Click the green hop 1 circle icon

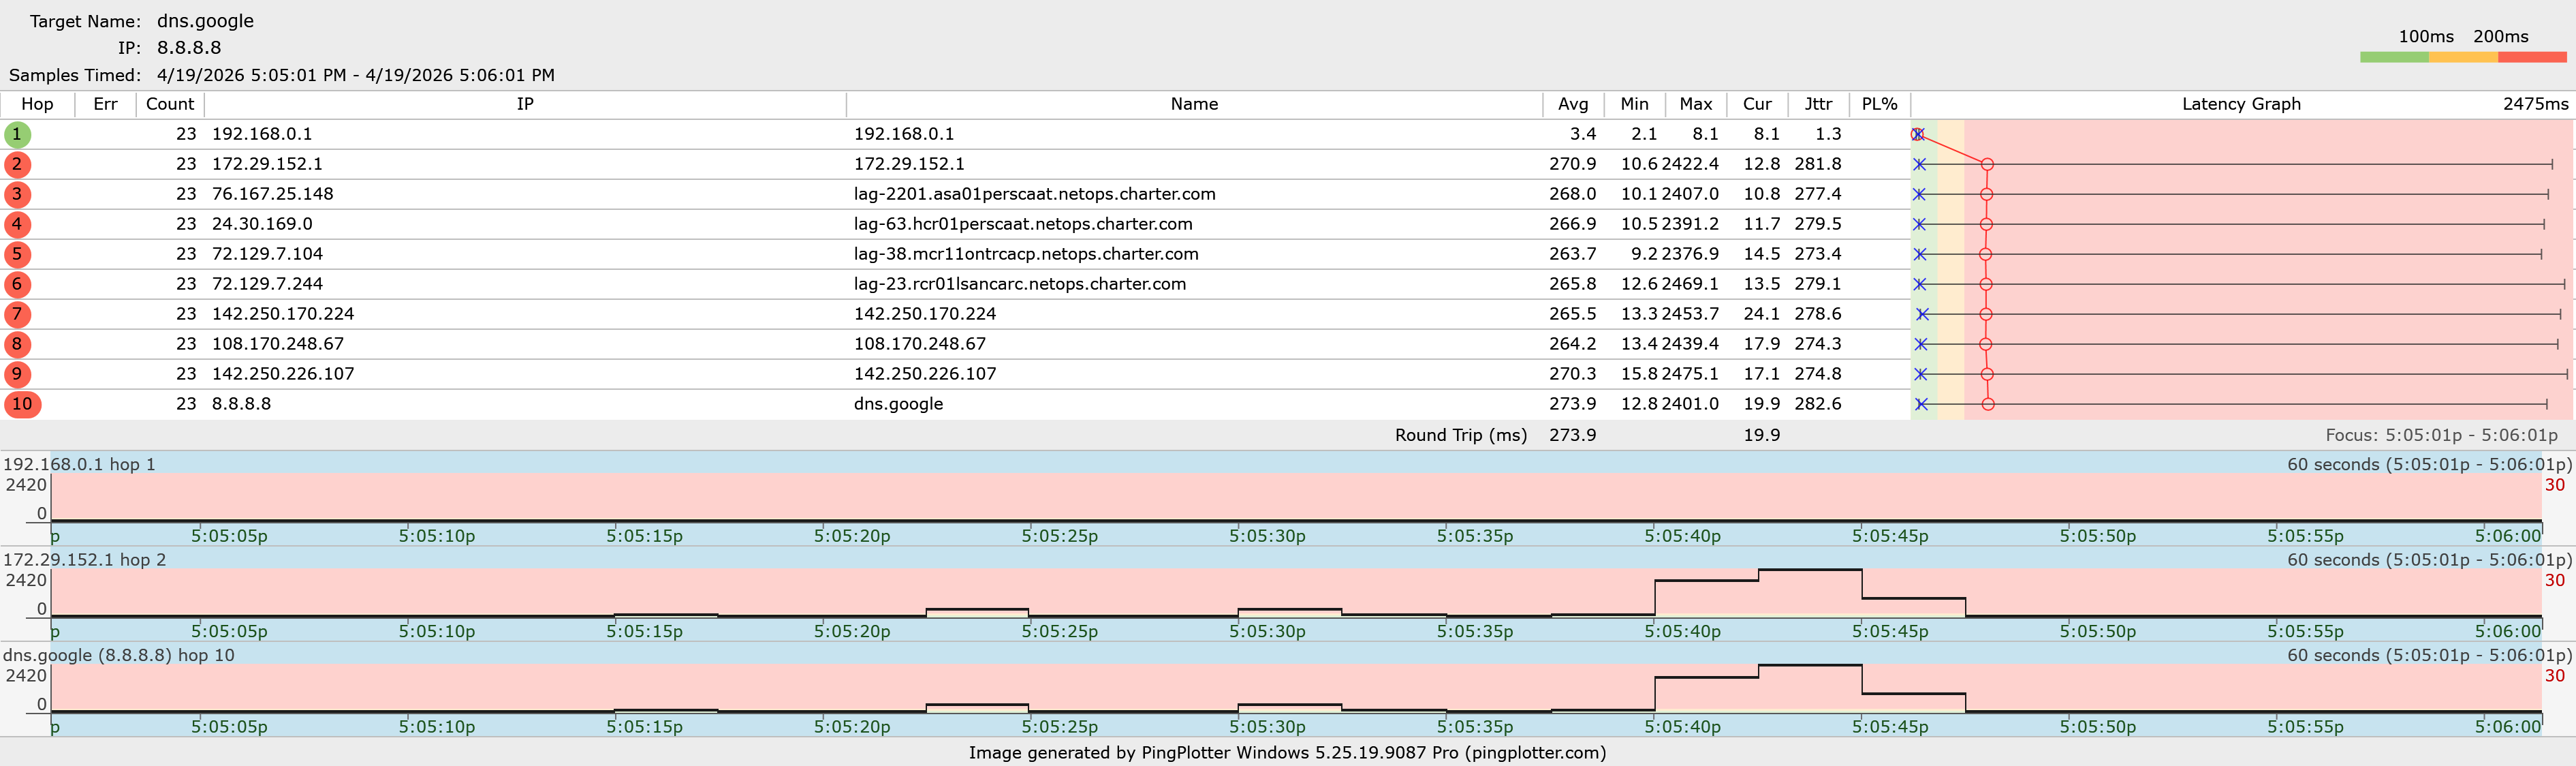point(17,134)
